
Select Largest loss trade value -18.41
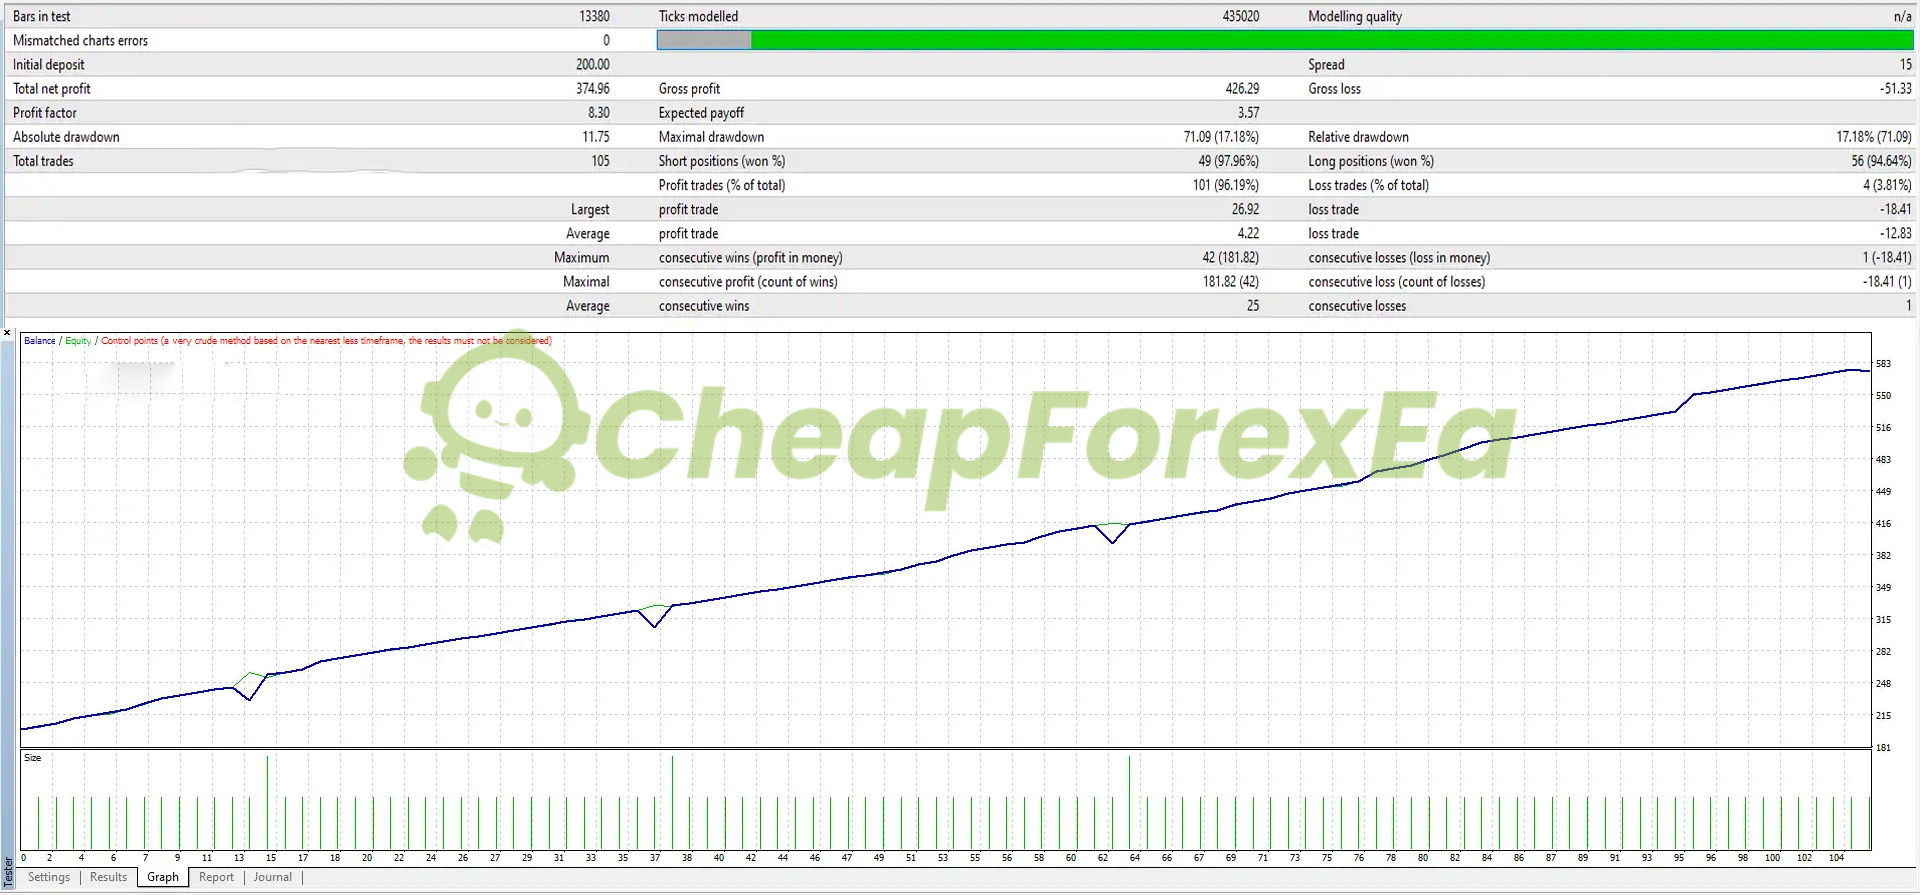(1895, 210)
